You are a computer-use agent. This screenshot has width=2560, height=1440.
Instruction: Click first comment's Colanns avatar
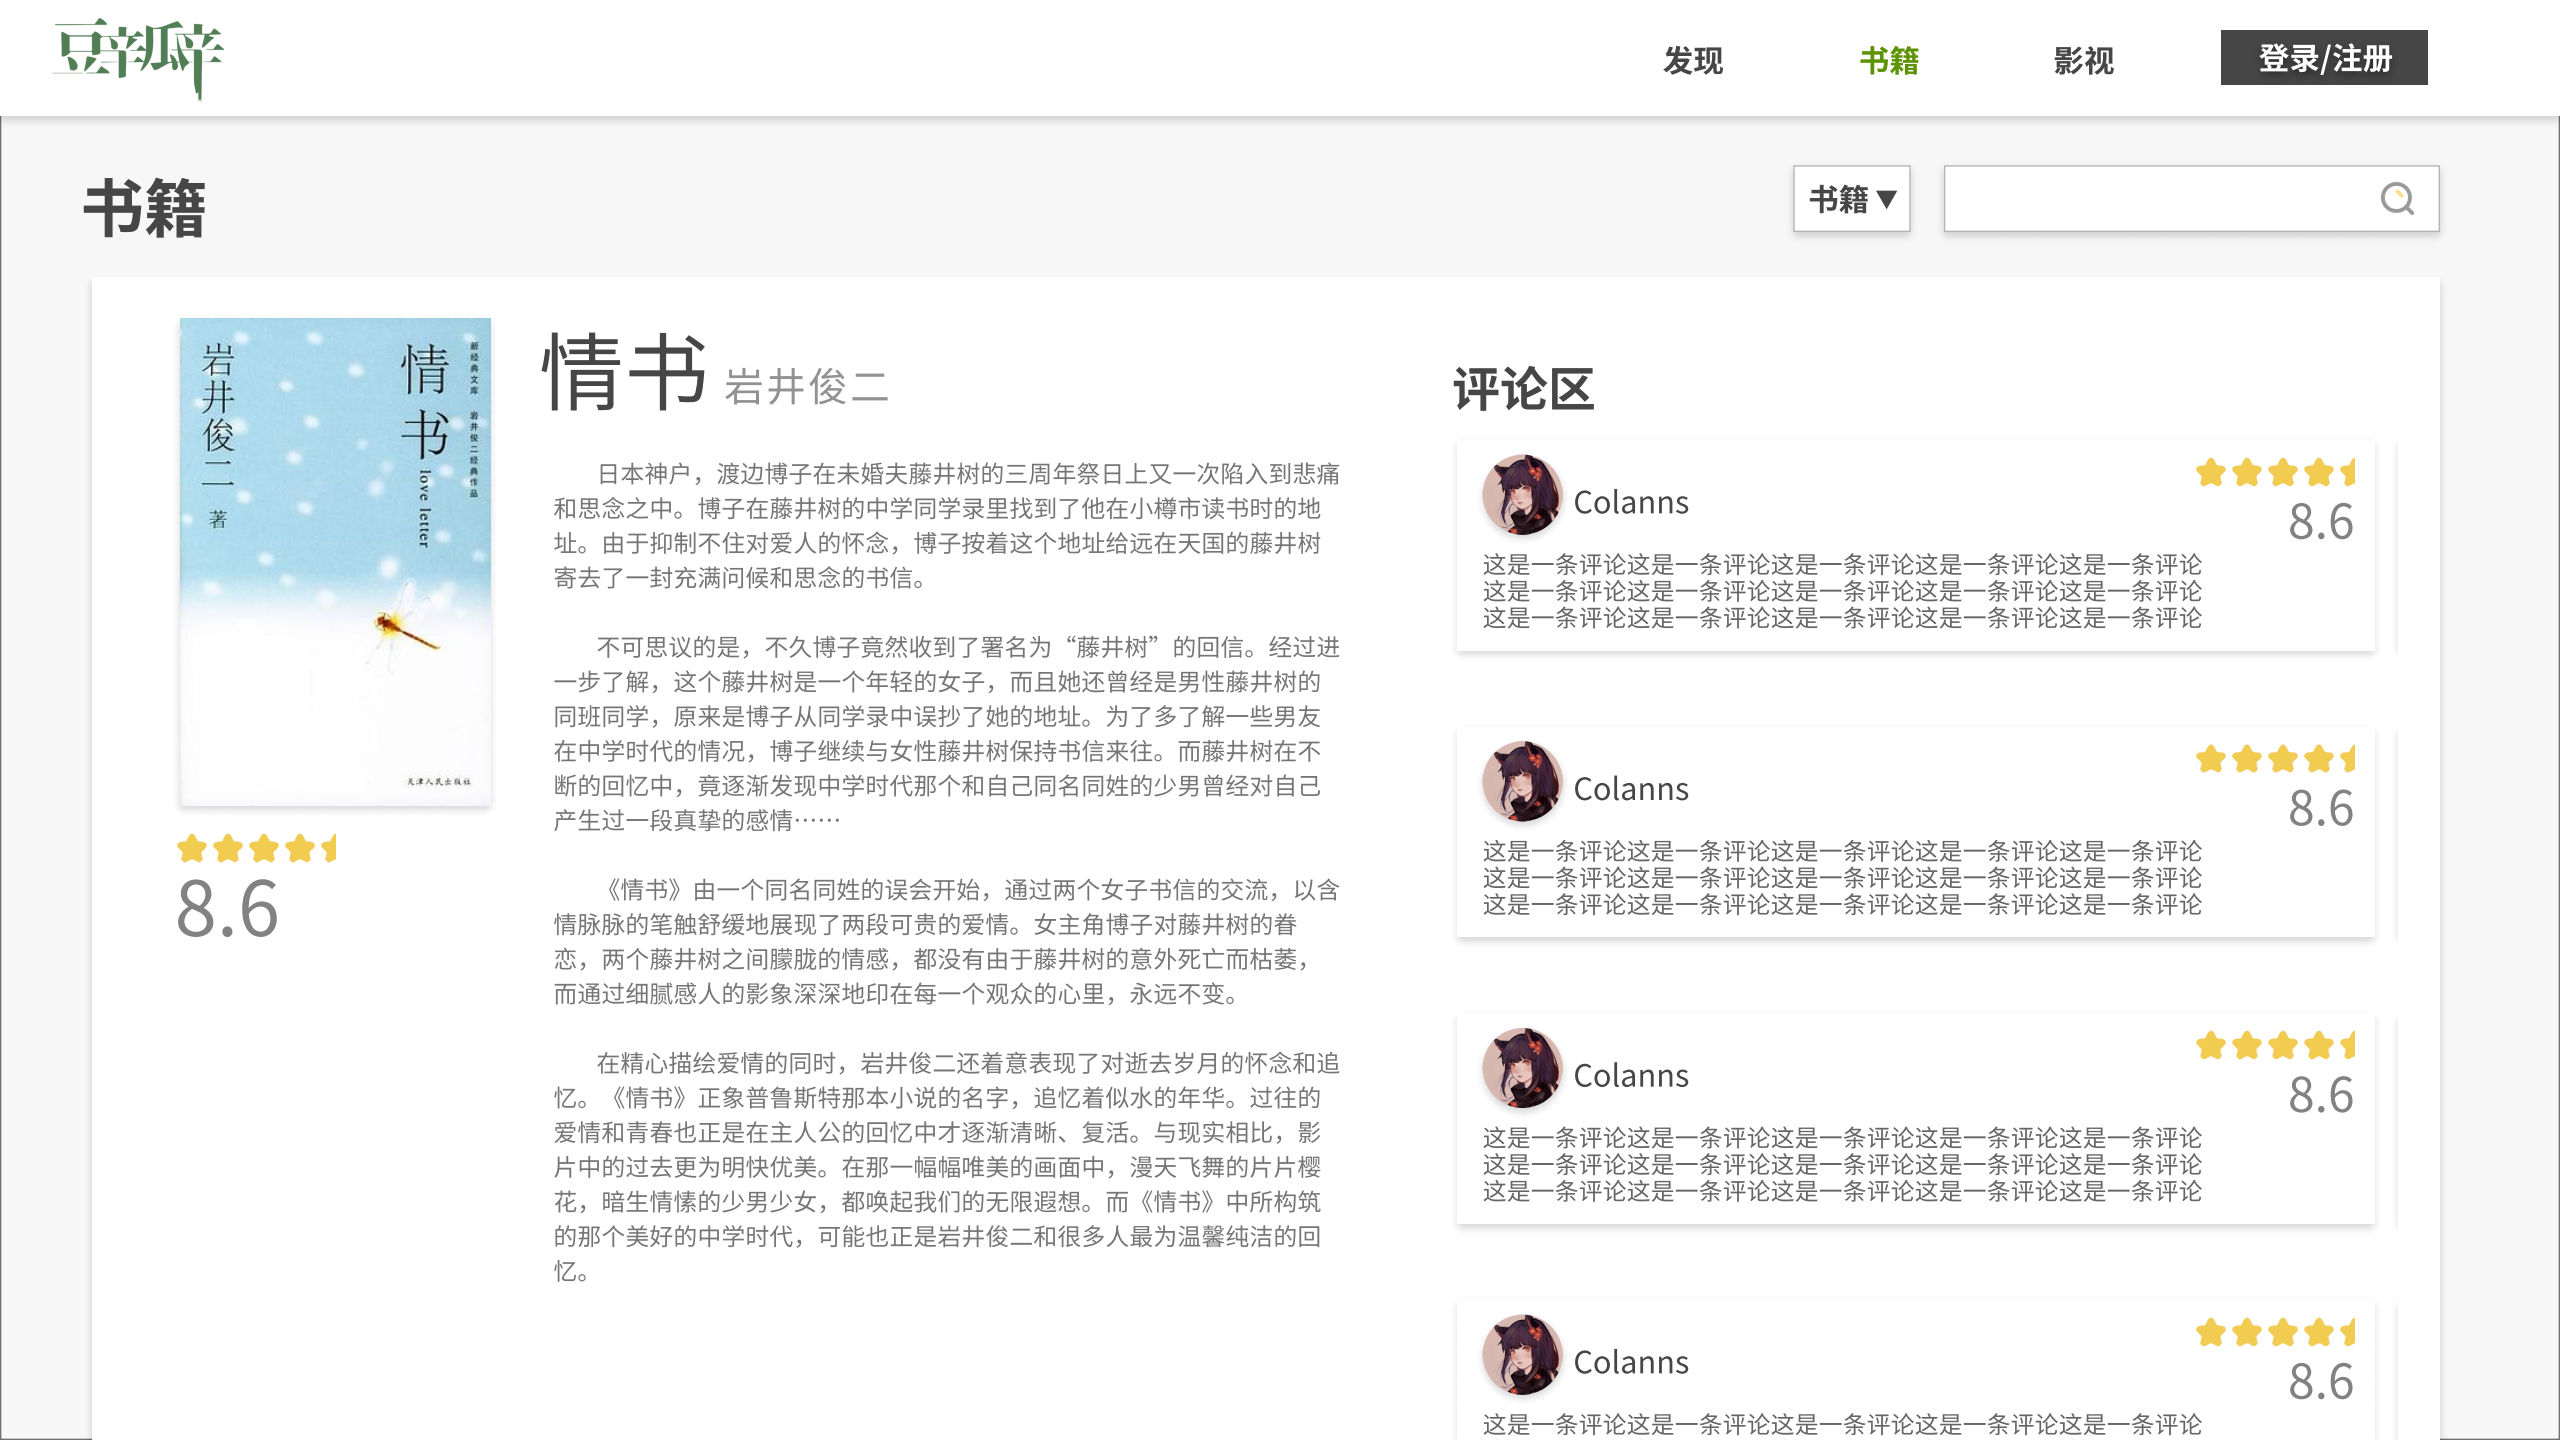[x=1521, y=496]
